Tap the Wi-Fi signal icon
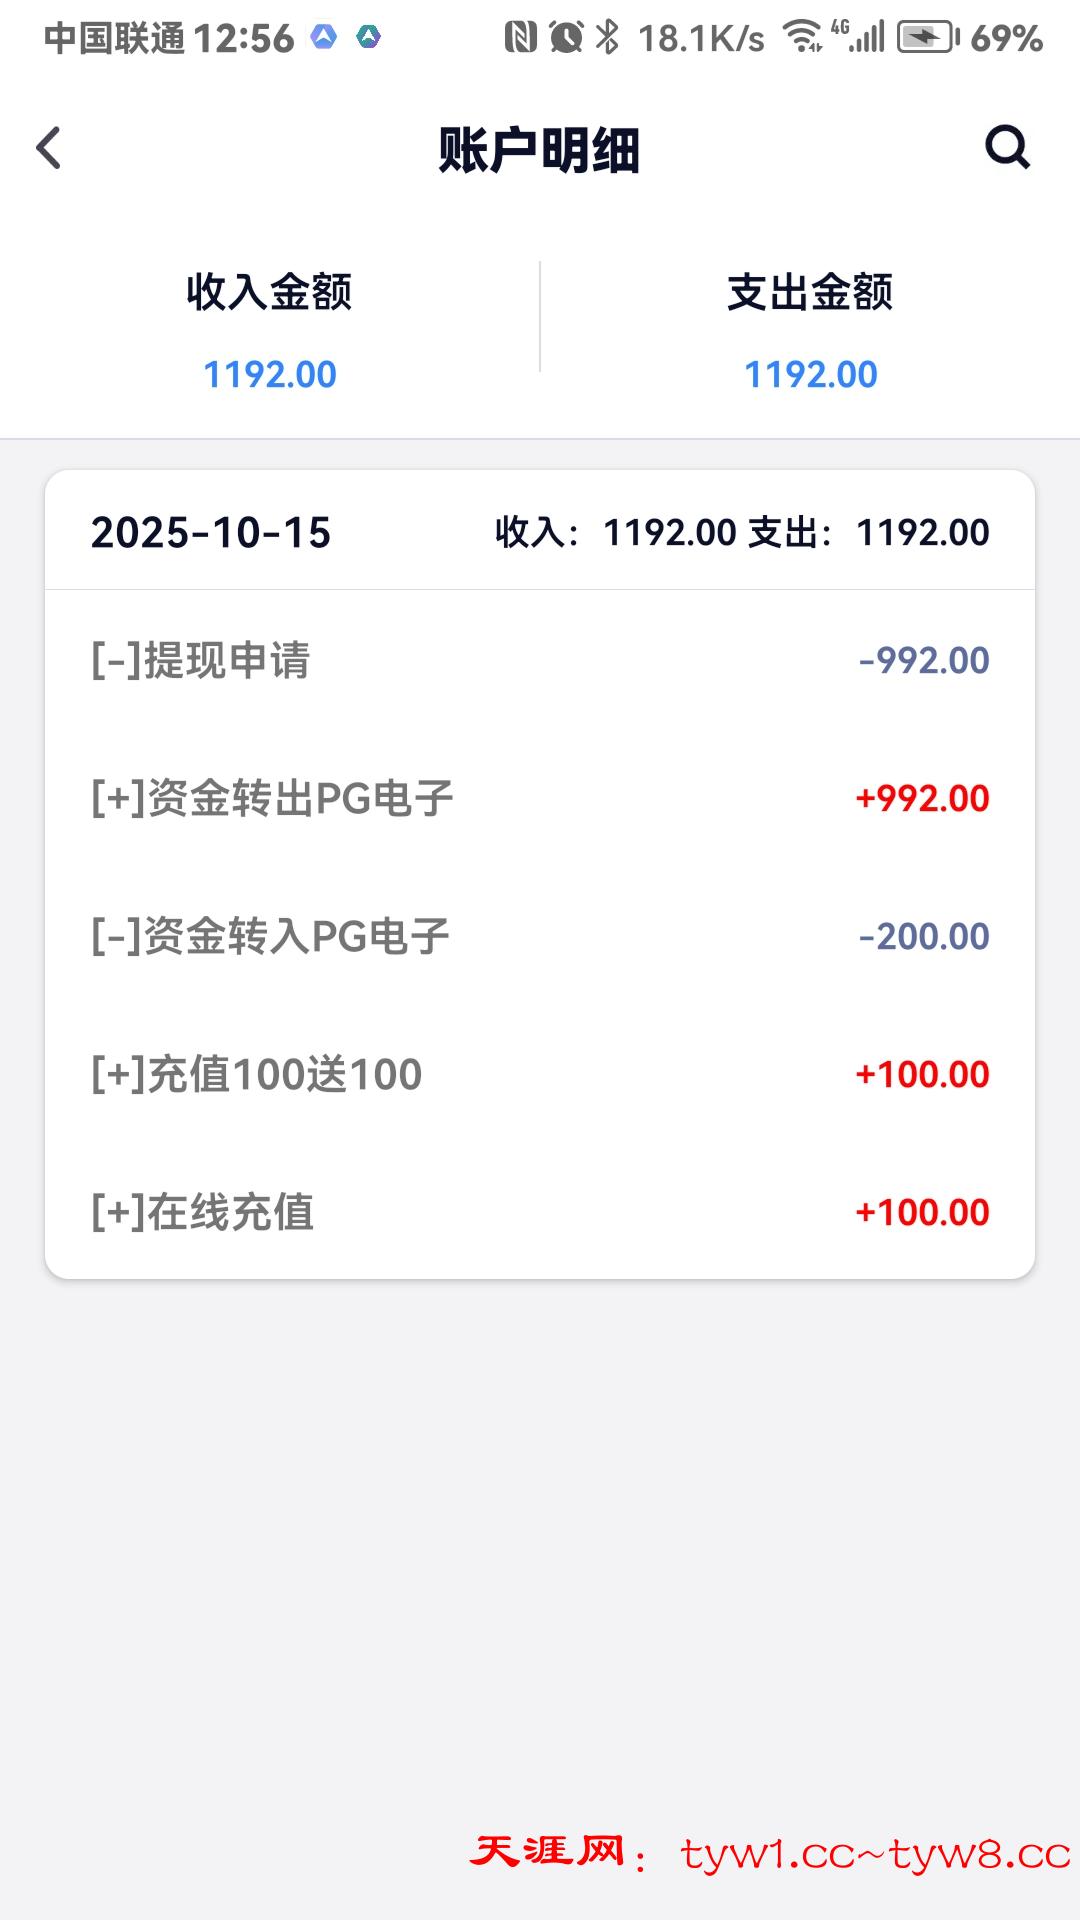This screenshot has width=1080, height=1920. pyautogui.click(x=801, y=38)
